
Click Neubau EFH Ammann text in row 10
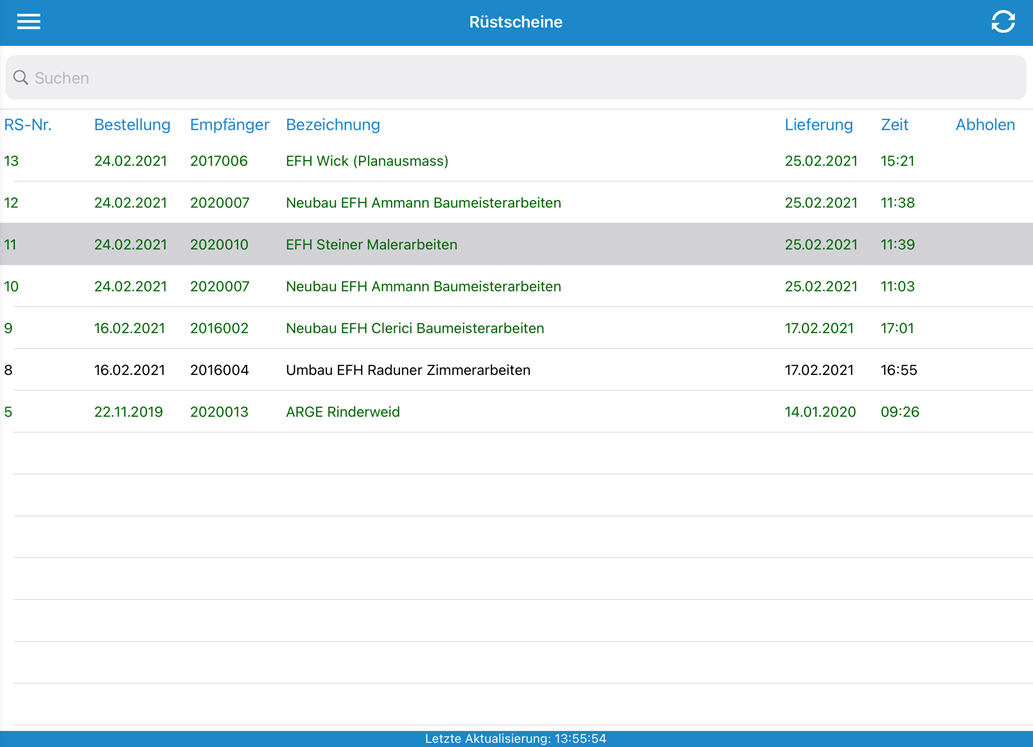pyautogui.click(x=424, y=287)
